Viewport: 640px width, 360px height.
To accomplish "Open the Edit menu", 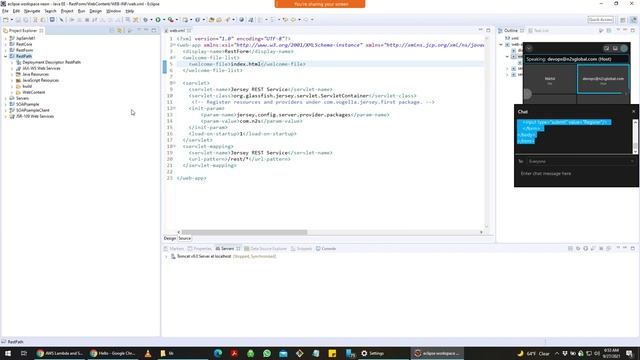I will [16, 11].
